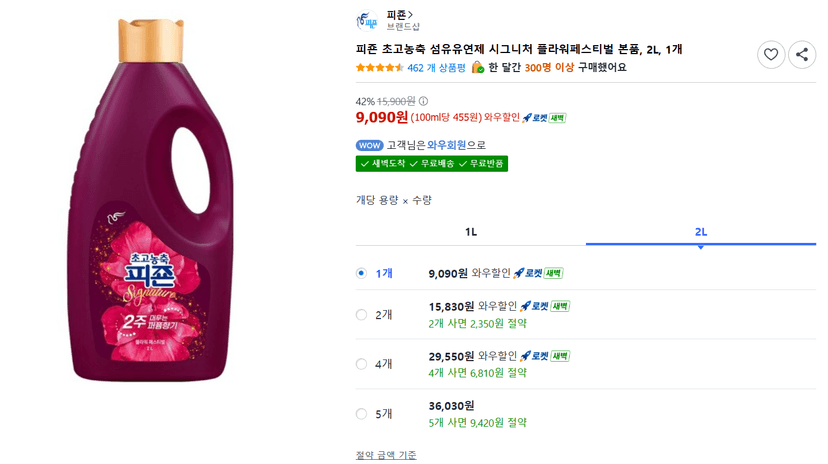Click the share icon button
The width and height of the screenshot is (828, 464).
(x=802, y=54)
